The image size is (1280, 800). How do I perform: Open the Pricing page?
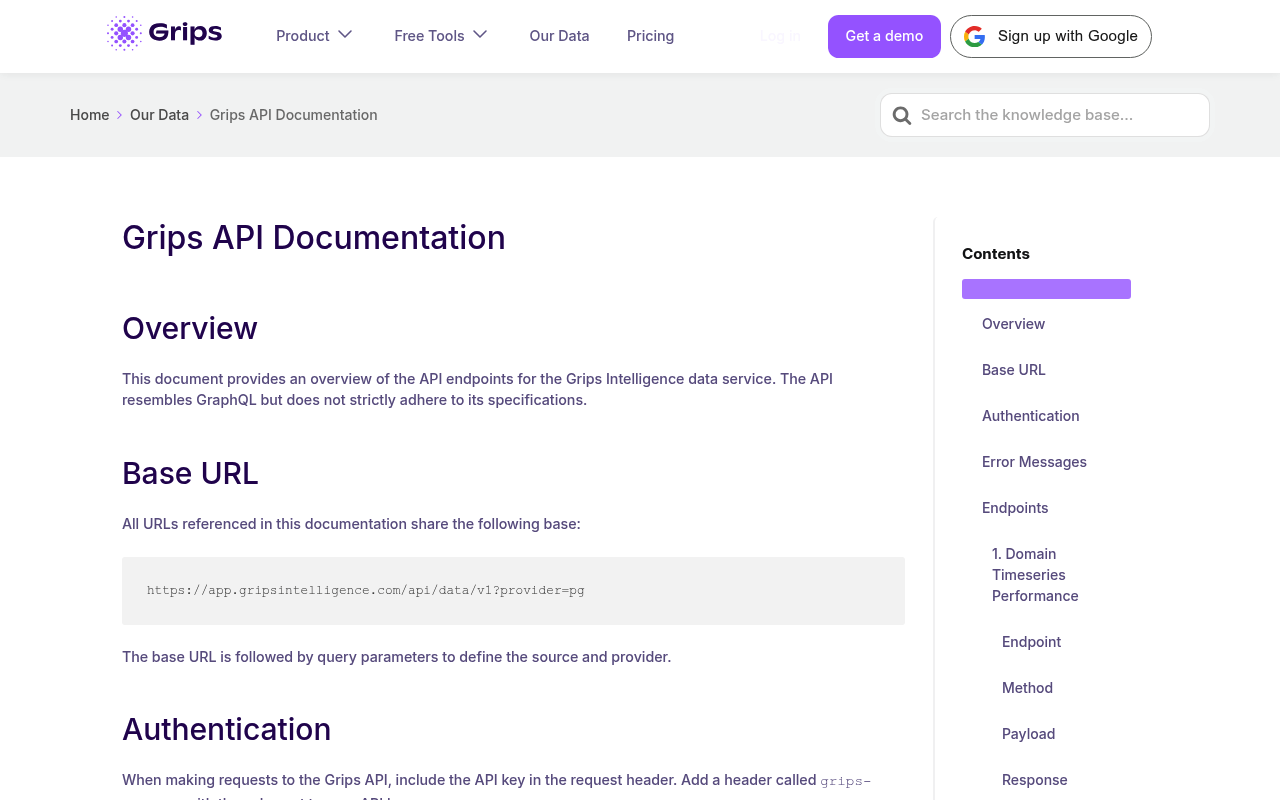650,36
